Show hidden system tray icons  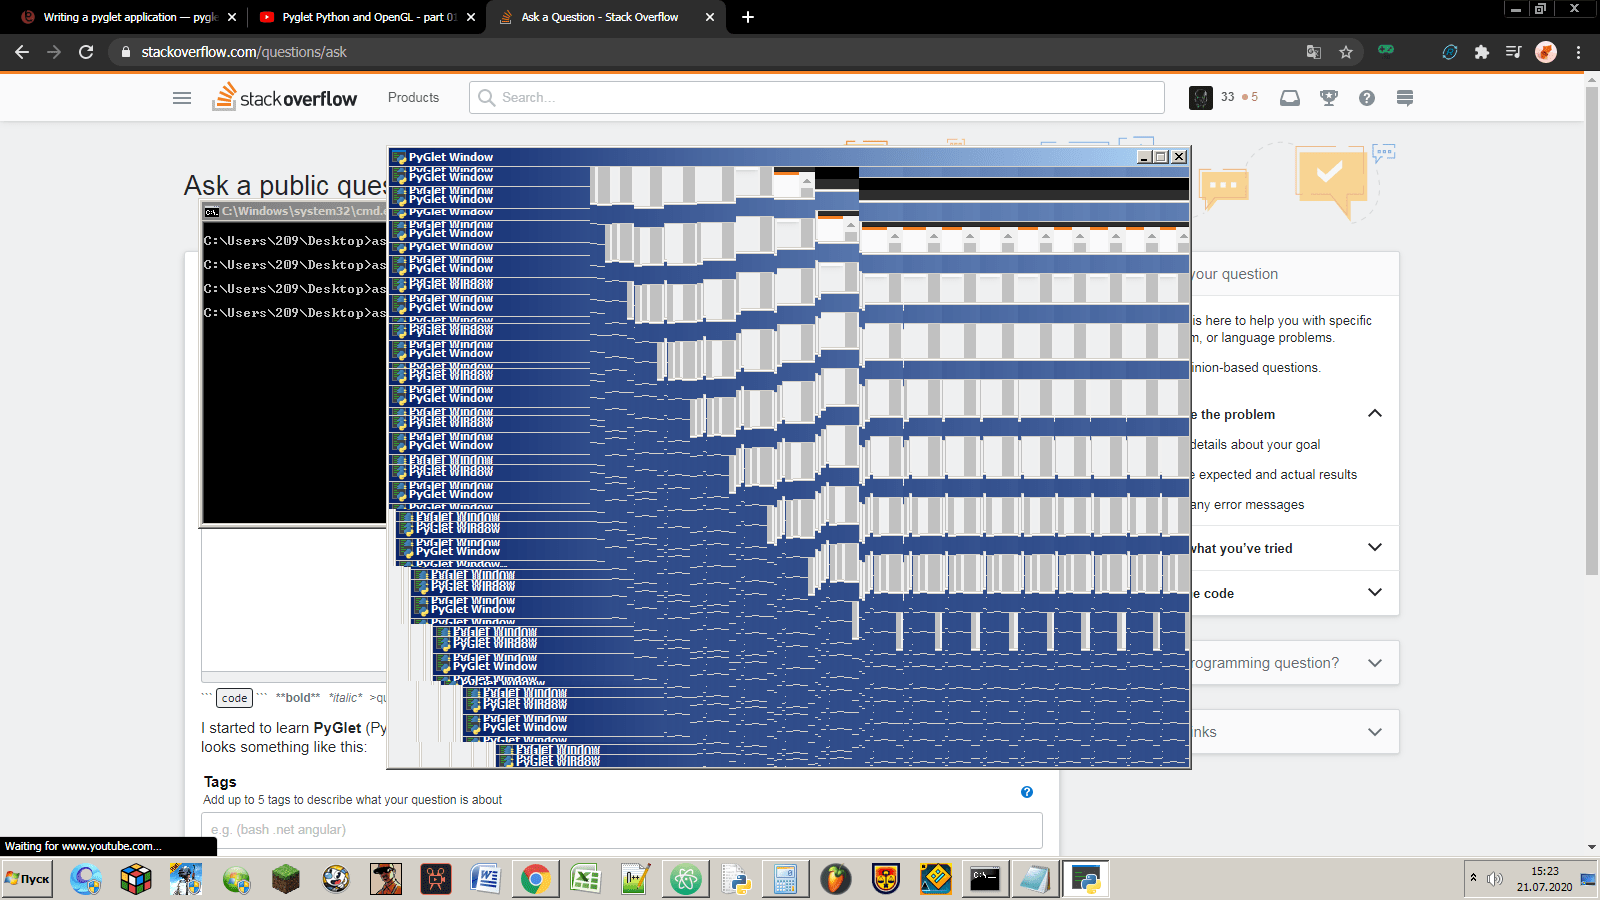[x=1473, y=878]
